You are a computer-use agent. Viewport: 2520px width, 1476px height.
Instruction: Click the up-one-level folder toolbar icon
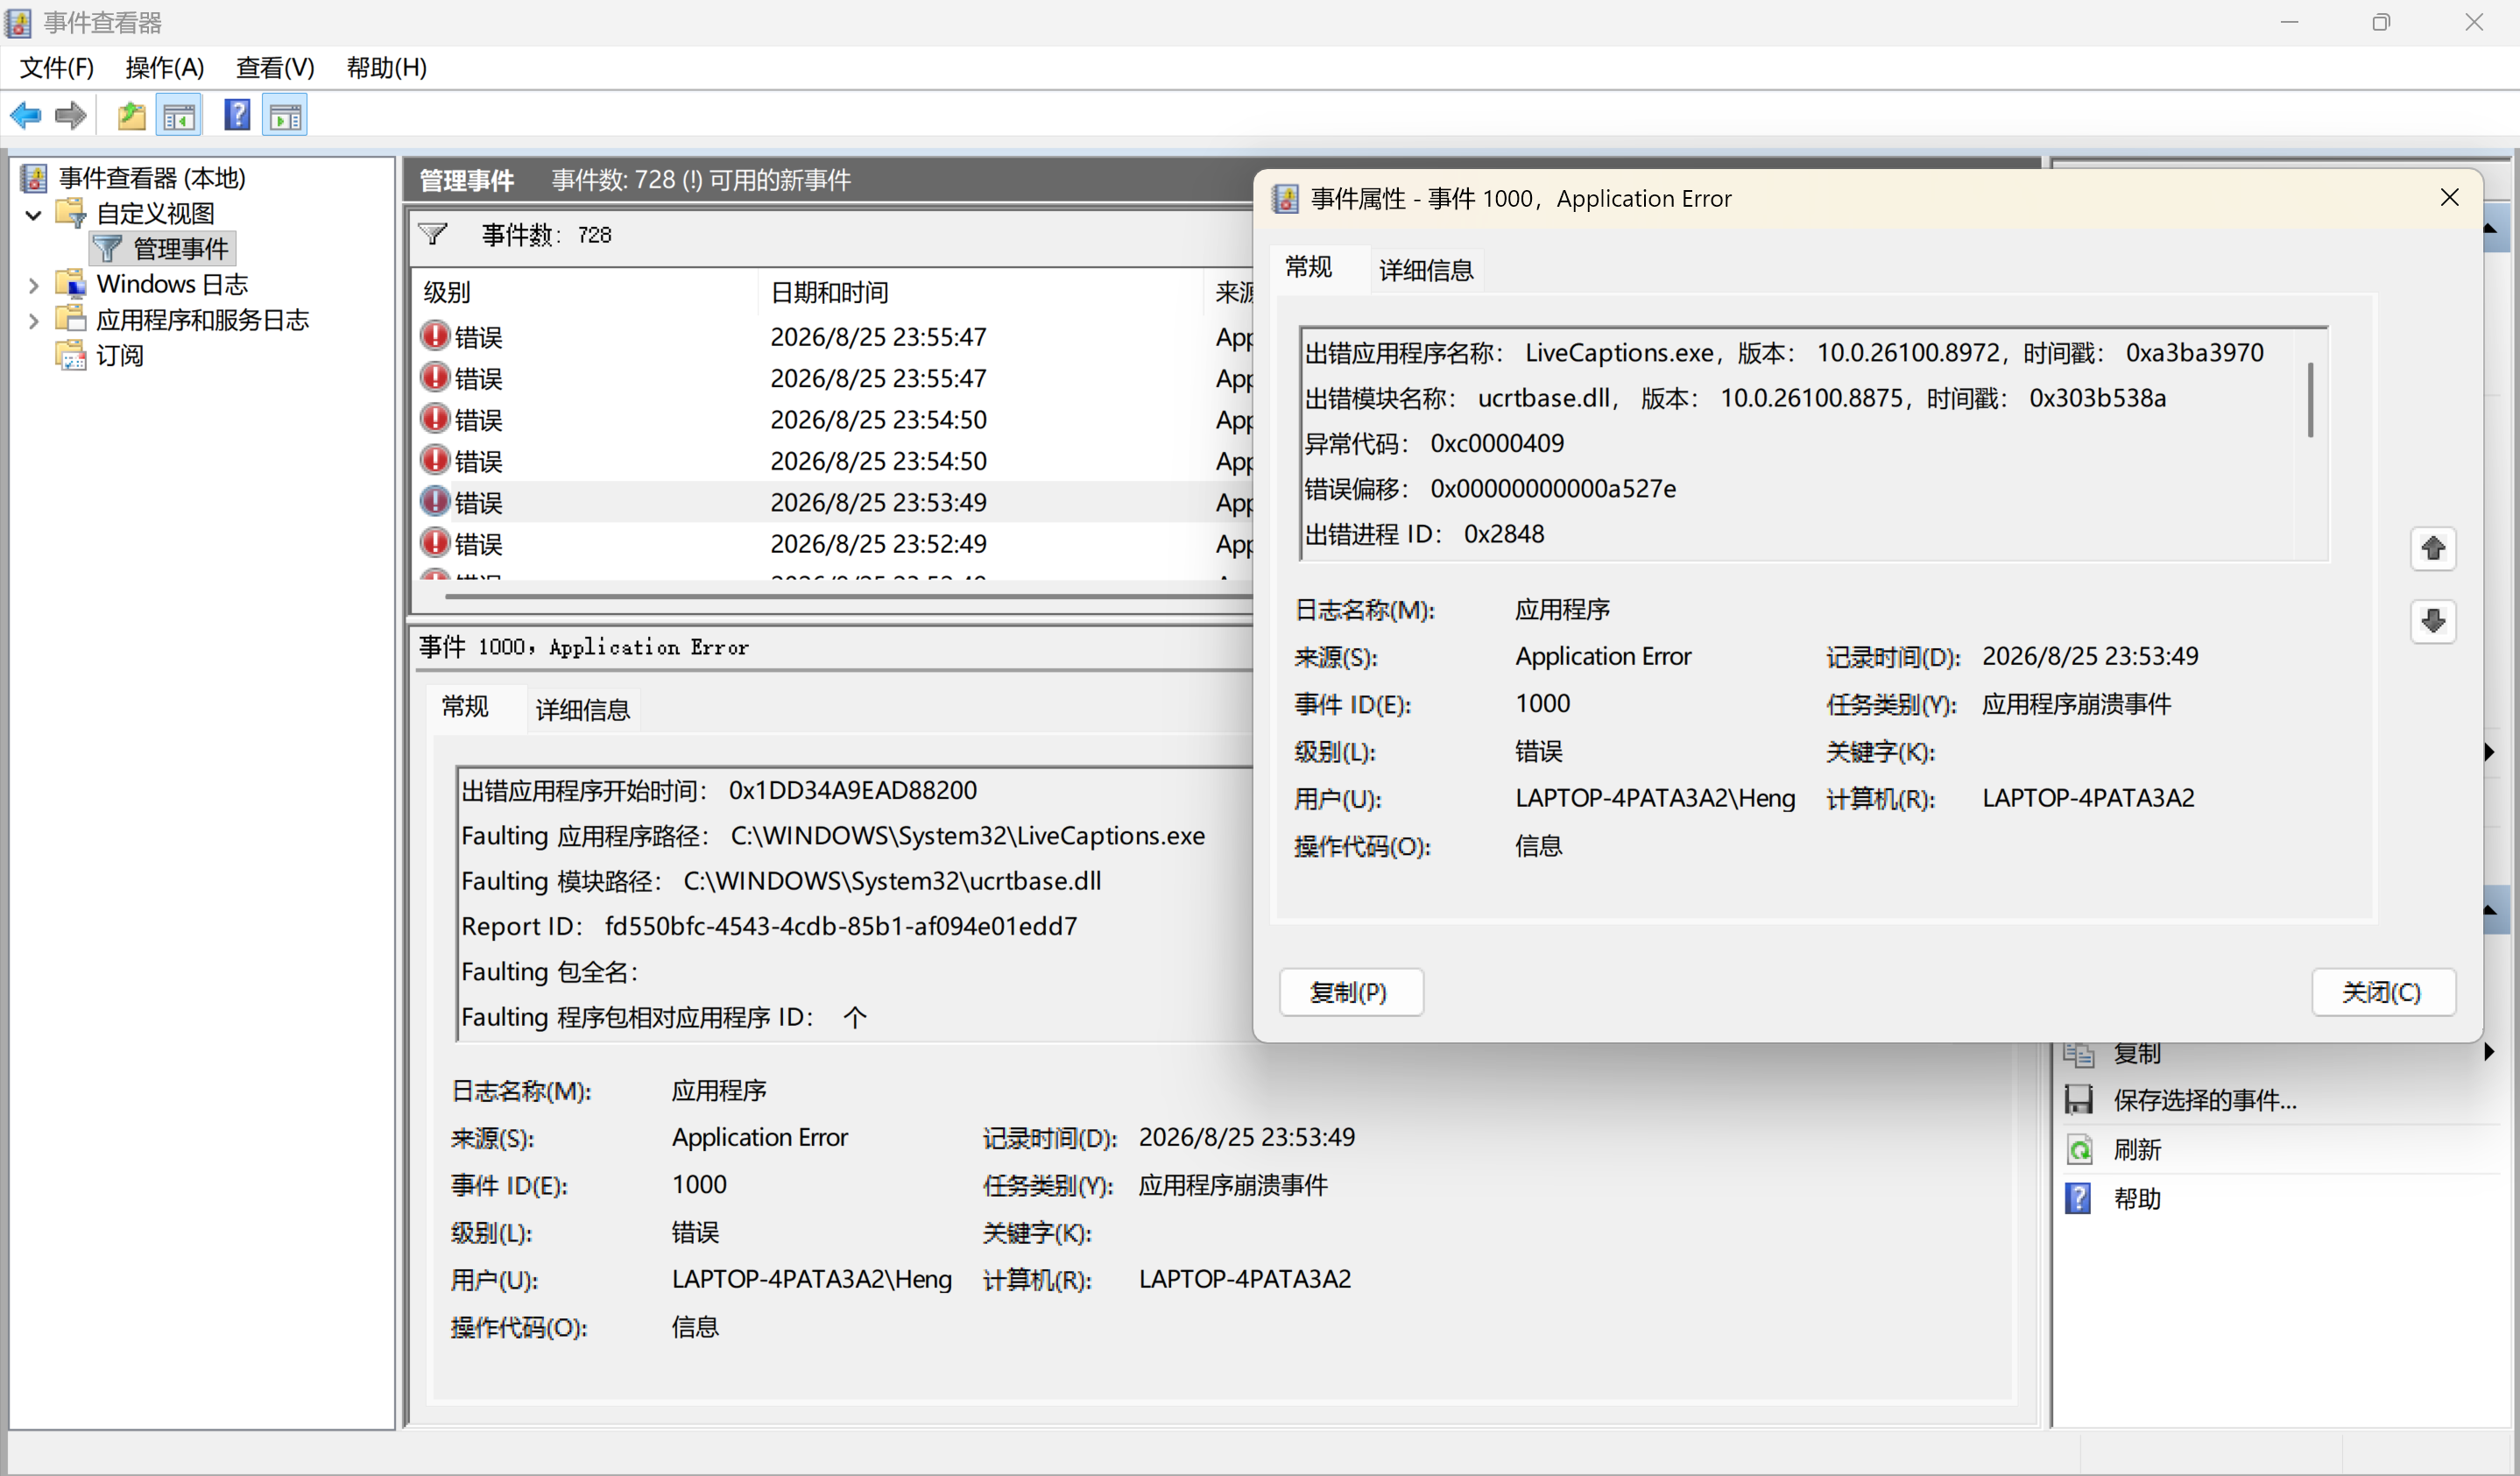pos(131,116)
